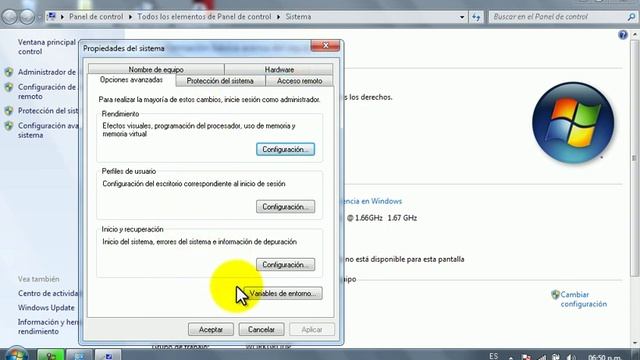
Task: Open Windows Update link
Action: (46, 308)
